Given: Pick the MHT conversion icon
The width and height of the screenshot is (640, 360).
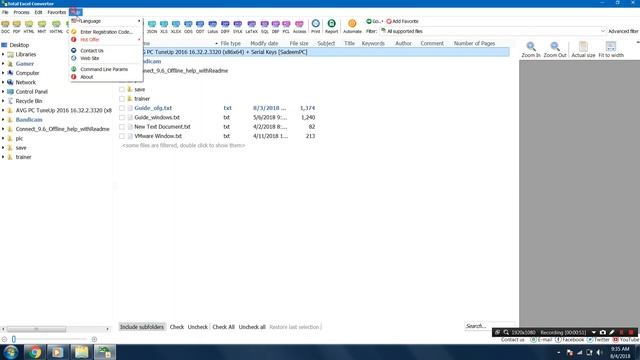Looking at the screenshot, I should 42,26.
